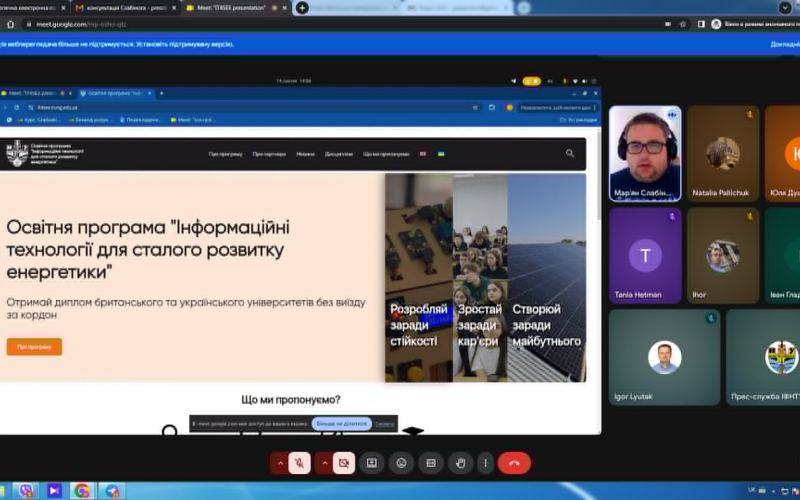
Task: Select Іван participant tile
Action: pos(783,255)
